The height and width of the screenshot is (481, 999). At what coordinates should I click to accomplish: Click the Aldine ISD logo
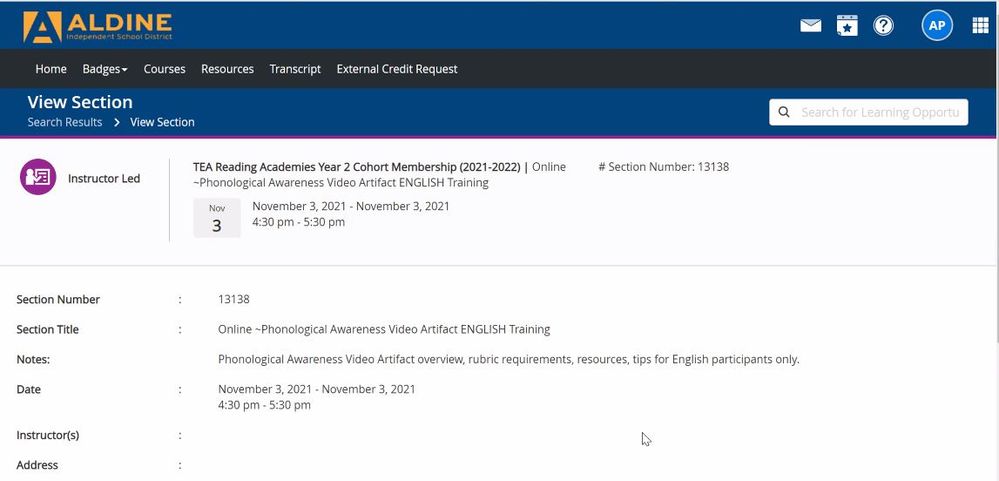click(97, 26)
